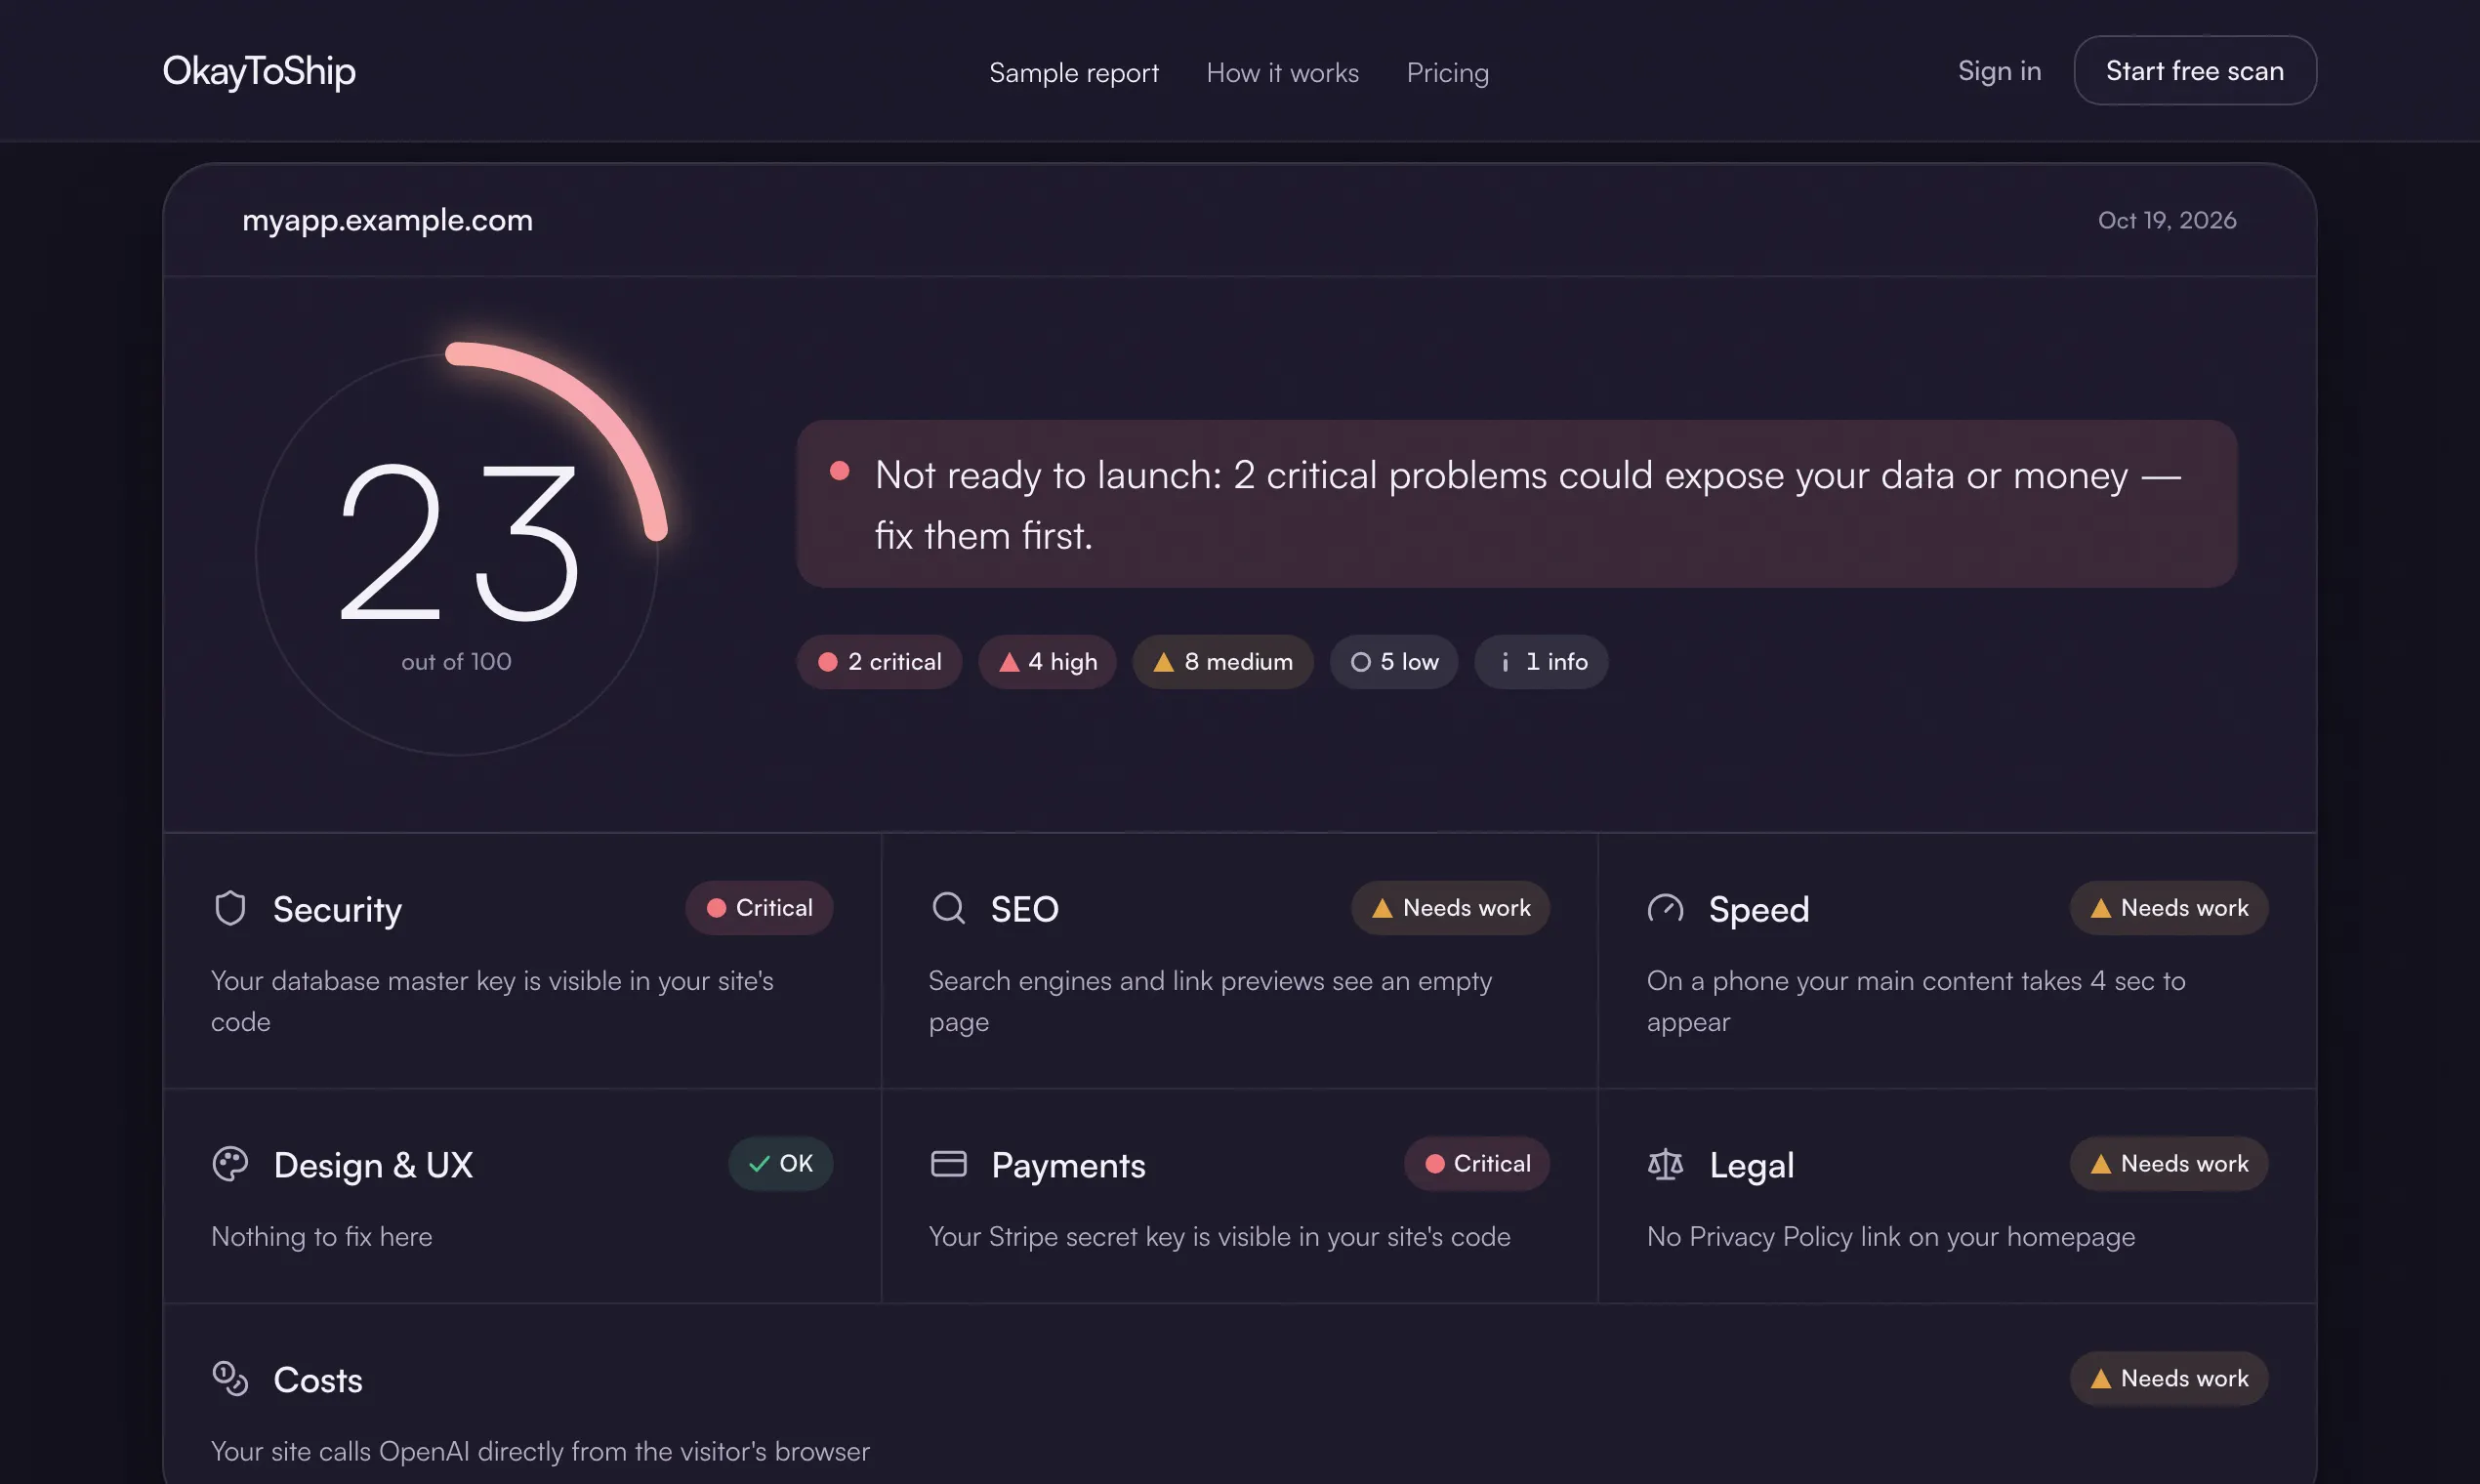
Task: Click "Search engines and link previews" description
Action: (1210, 1001)
